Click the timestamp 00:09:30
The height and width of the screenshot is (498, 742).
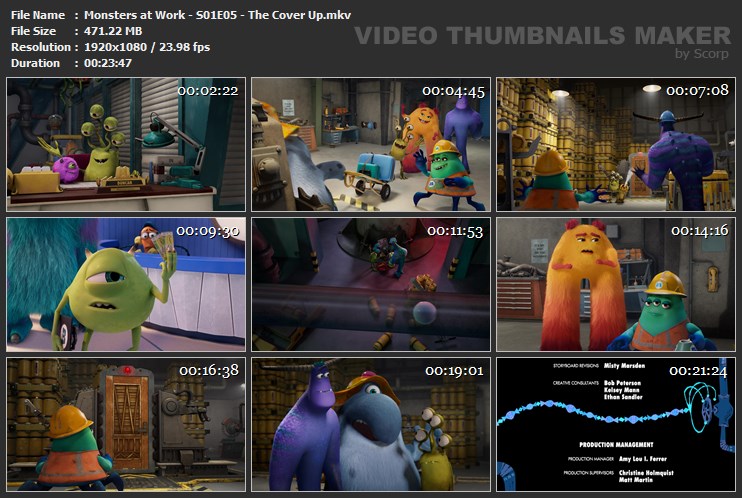[x=208, y=231]
